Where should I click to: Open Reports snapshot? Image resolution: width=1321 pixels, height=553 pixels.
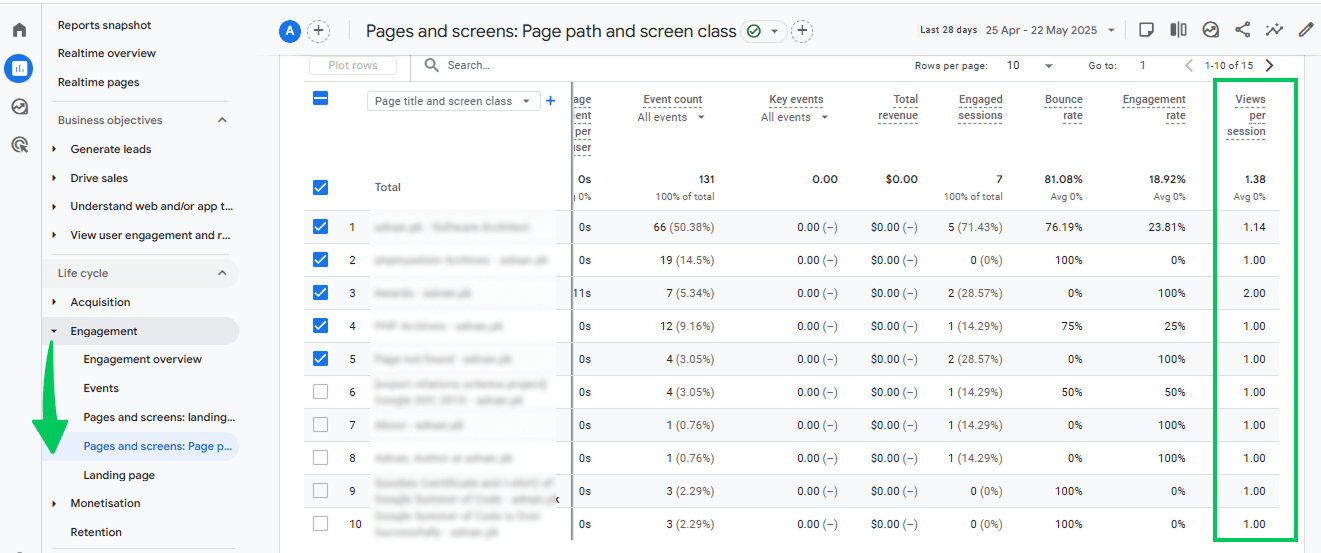[105, 24]
